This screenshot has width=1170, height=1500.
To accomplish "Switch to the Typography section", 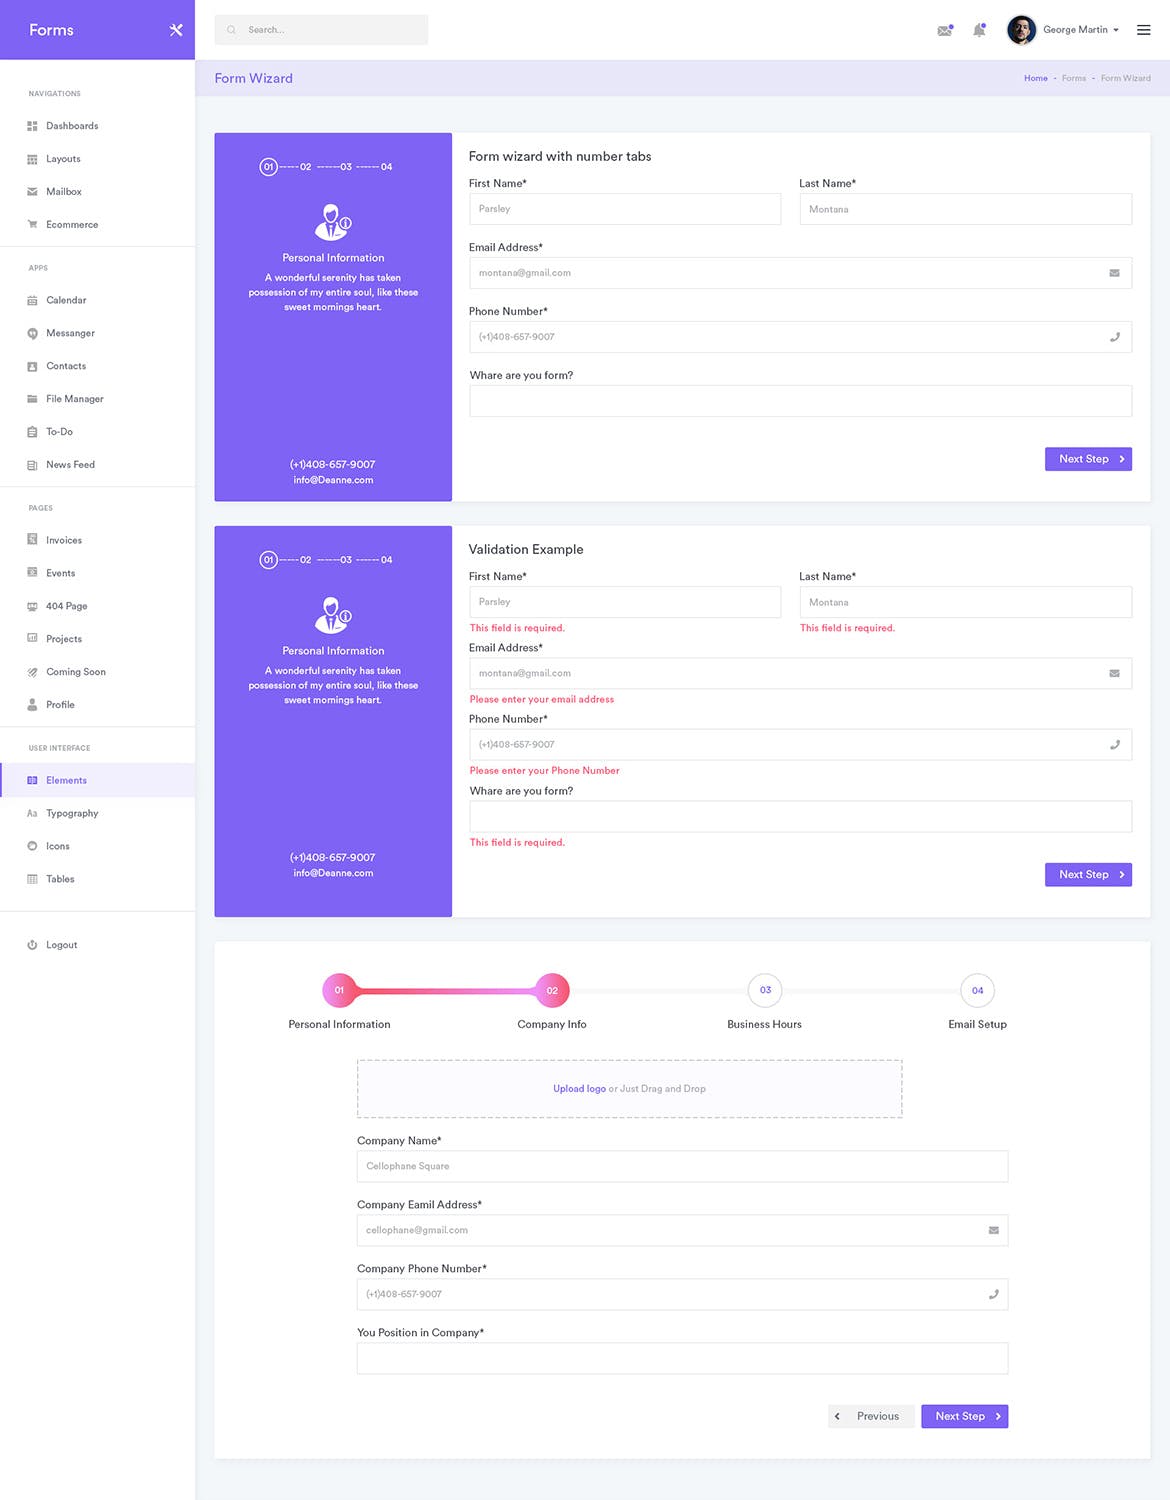I will [x=72, y=813].
